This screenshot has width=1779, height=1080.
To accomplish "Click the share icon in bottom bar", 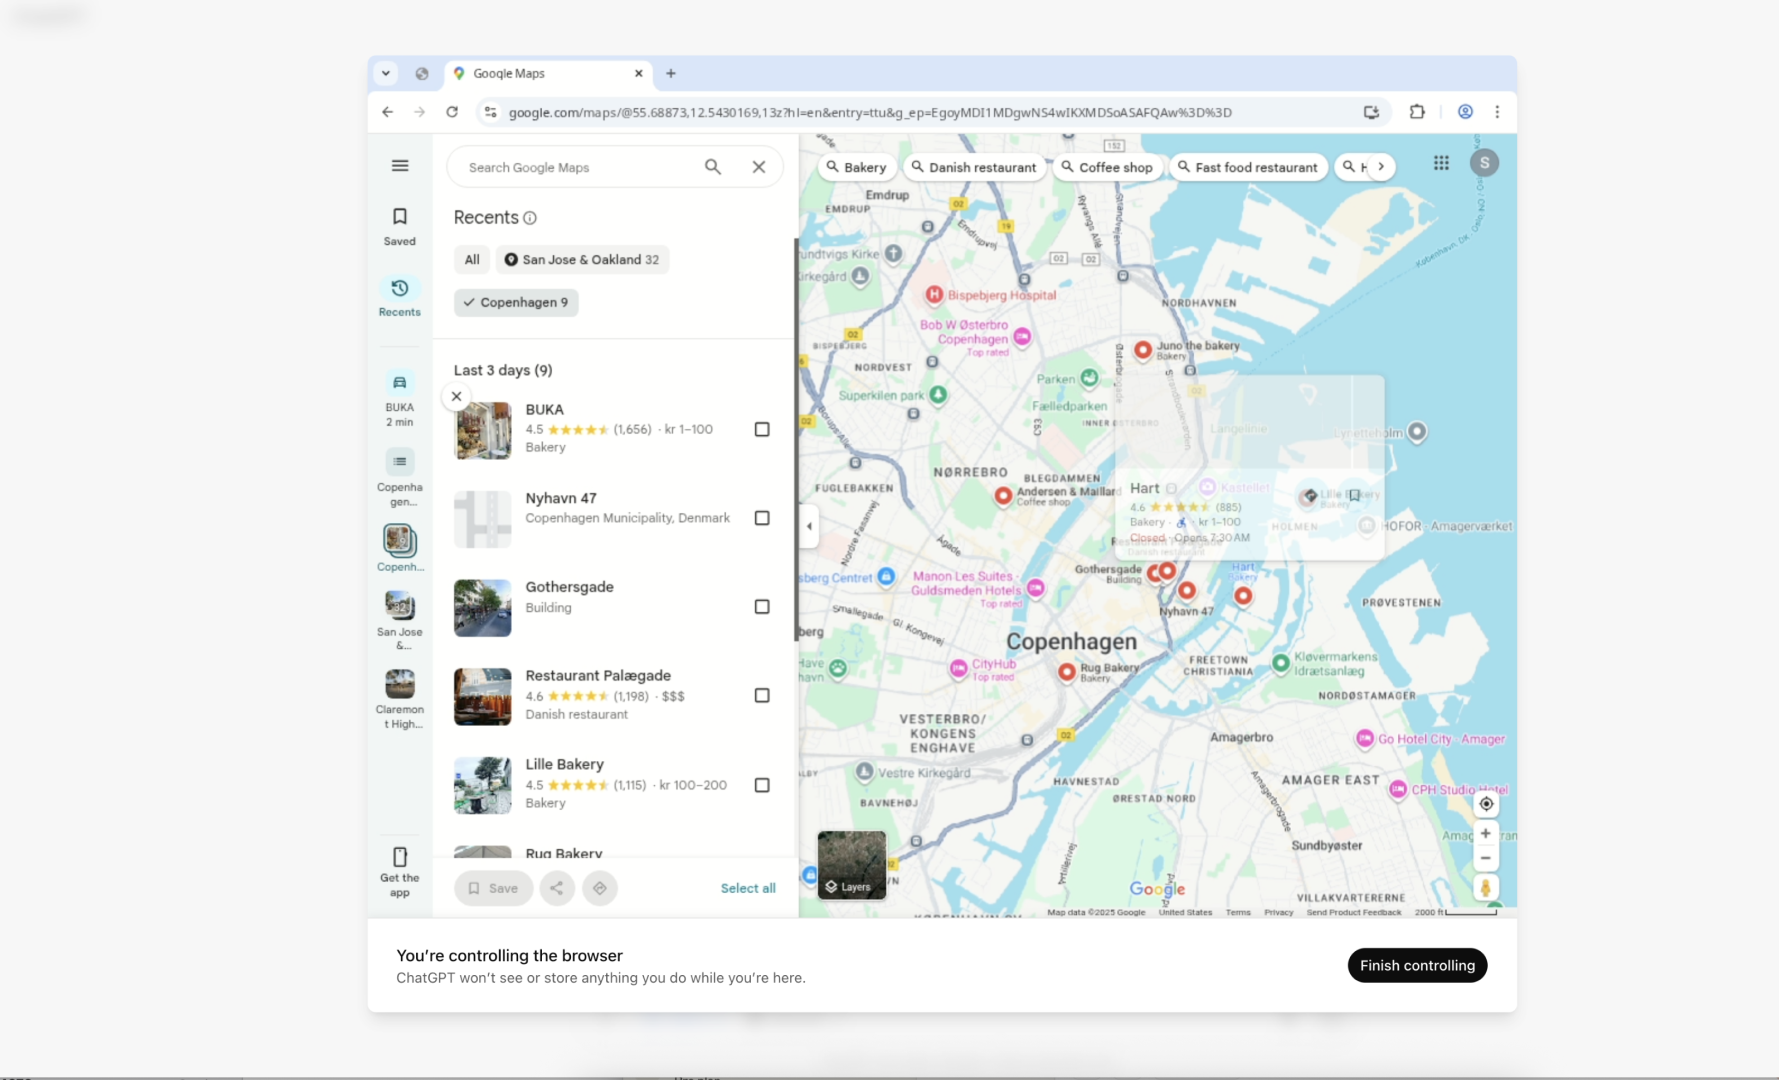I will coord(557,888).
